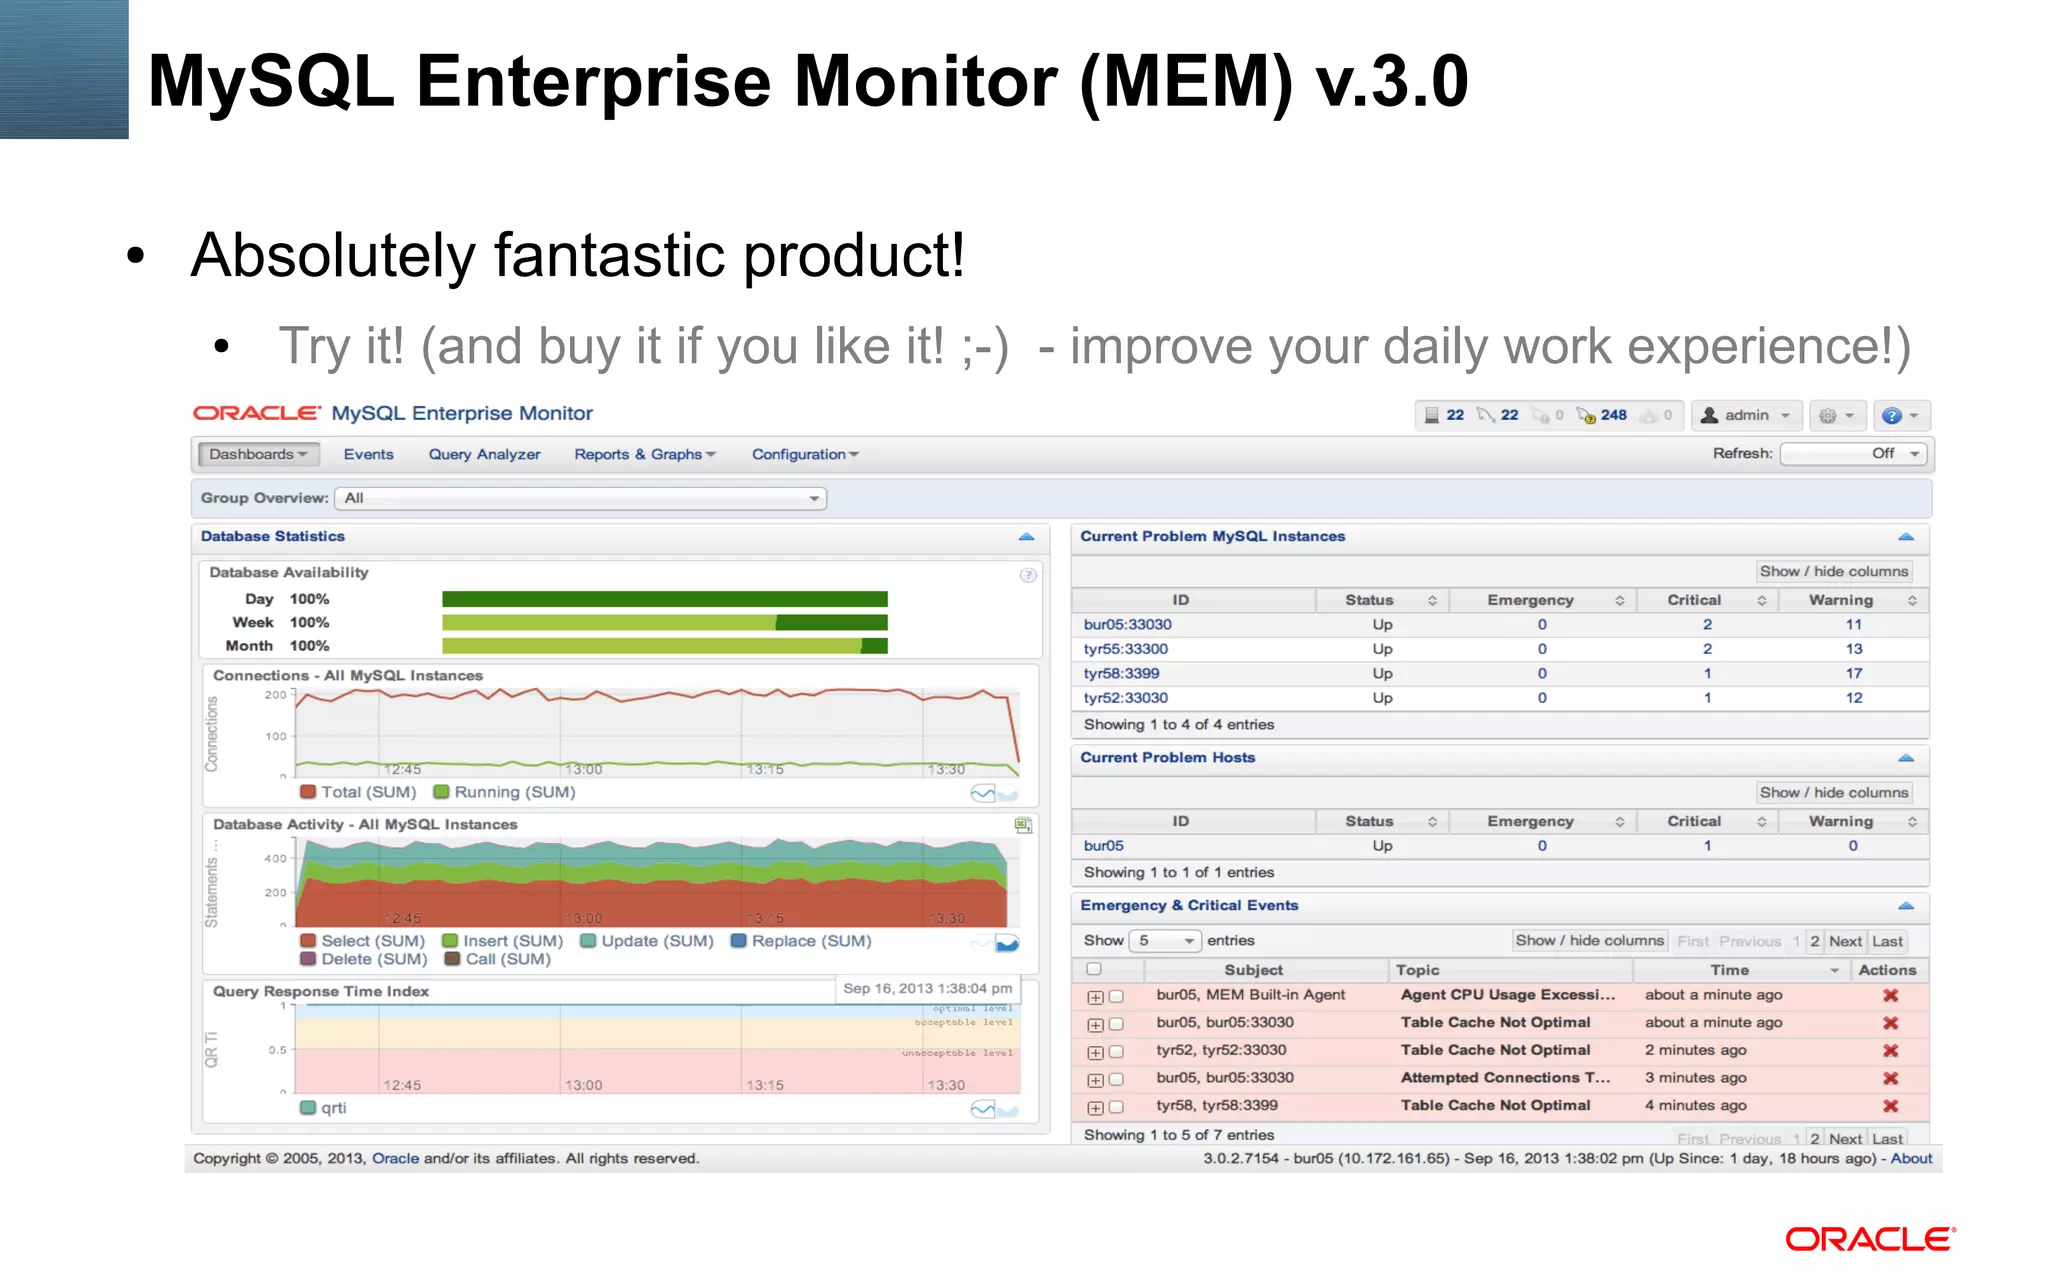Check the box for Attempted Connections event row
Screen dimensions: 2048x1285
pyautogui.click(x=1116, y=1079)
